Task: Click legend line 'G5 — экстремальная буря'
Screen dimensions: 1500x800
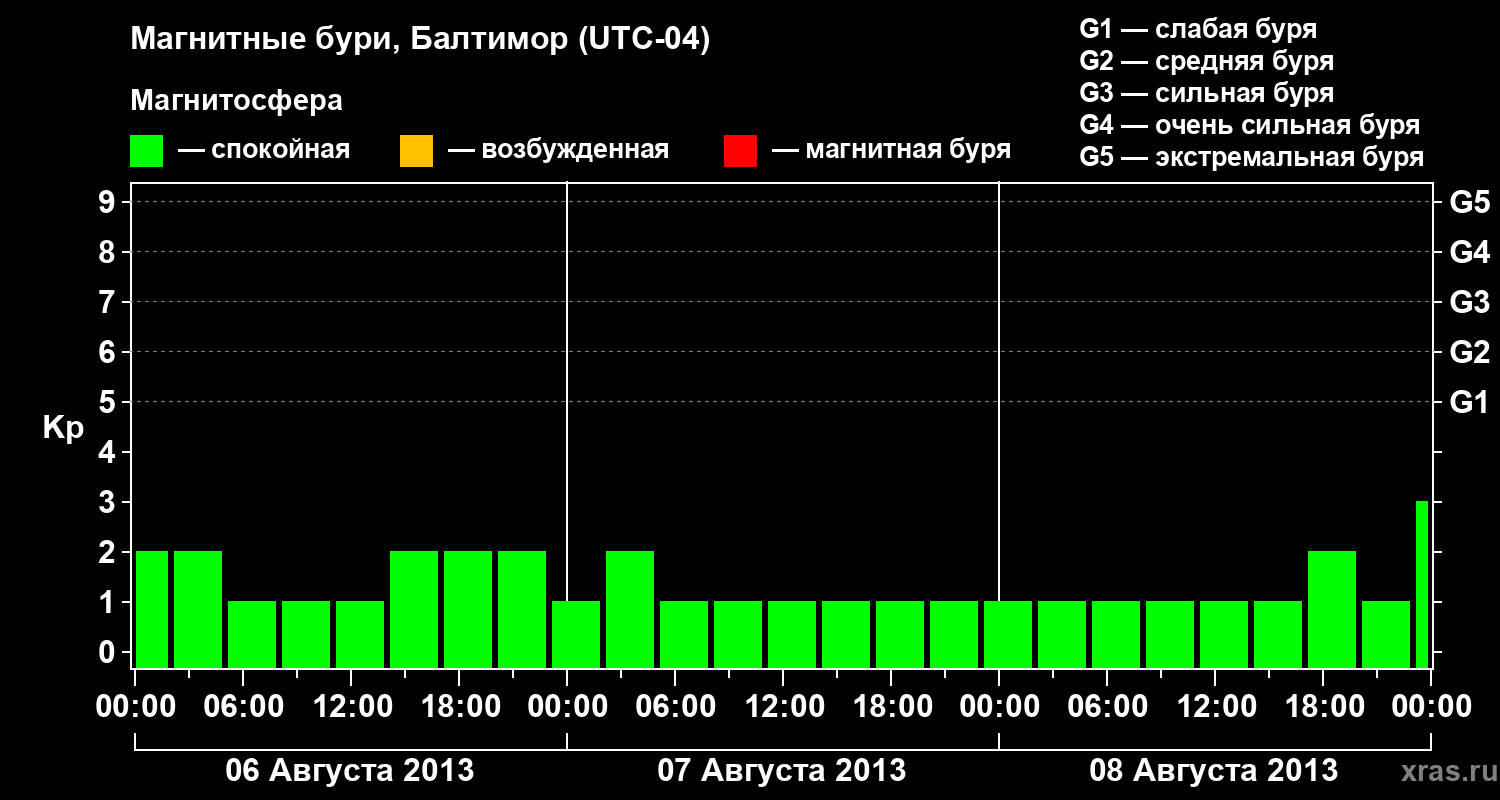Action: pyautogui.click(x=1252, y=157)
